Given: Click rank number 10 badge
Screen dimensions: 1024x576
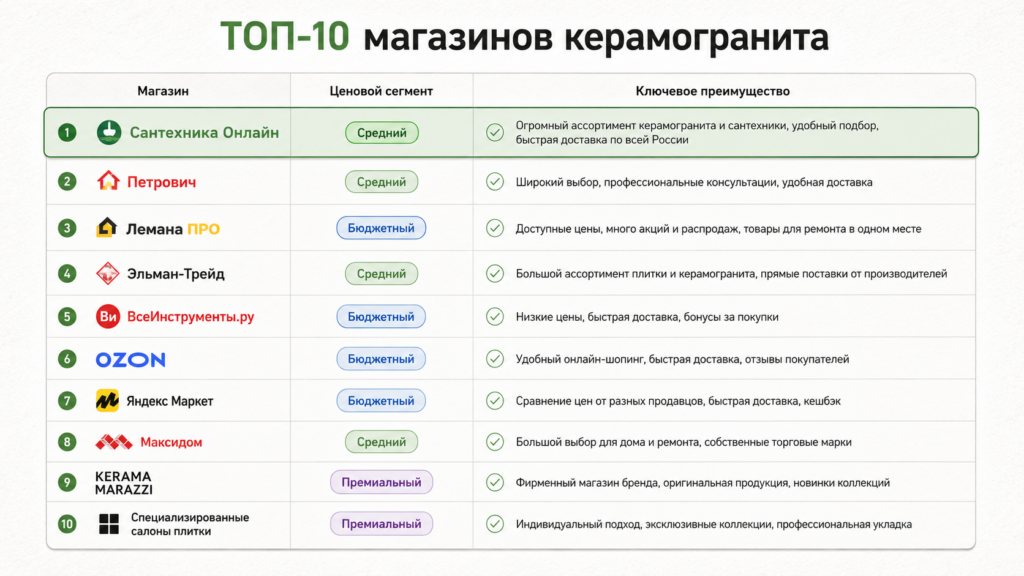Looking at the screenshot, I should coord(67,524).
